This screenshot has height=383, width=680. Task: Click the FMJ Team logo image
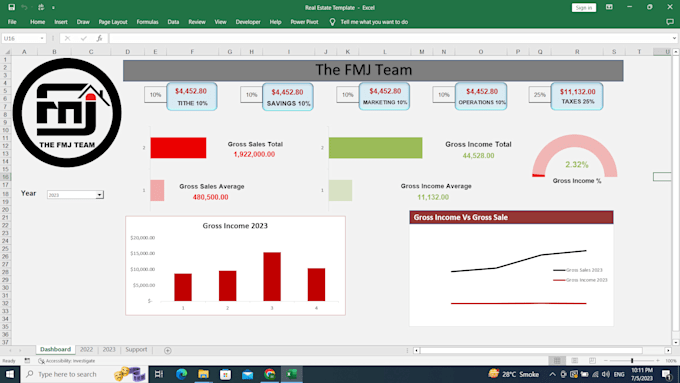(67, 113)
